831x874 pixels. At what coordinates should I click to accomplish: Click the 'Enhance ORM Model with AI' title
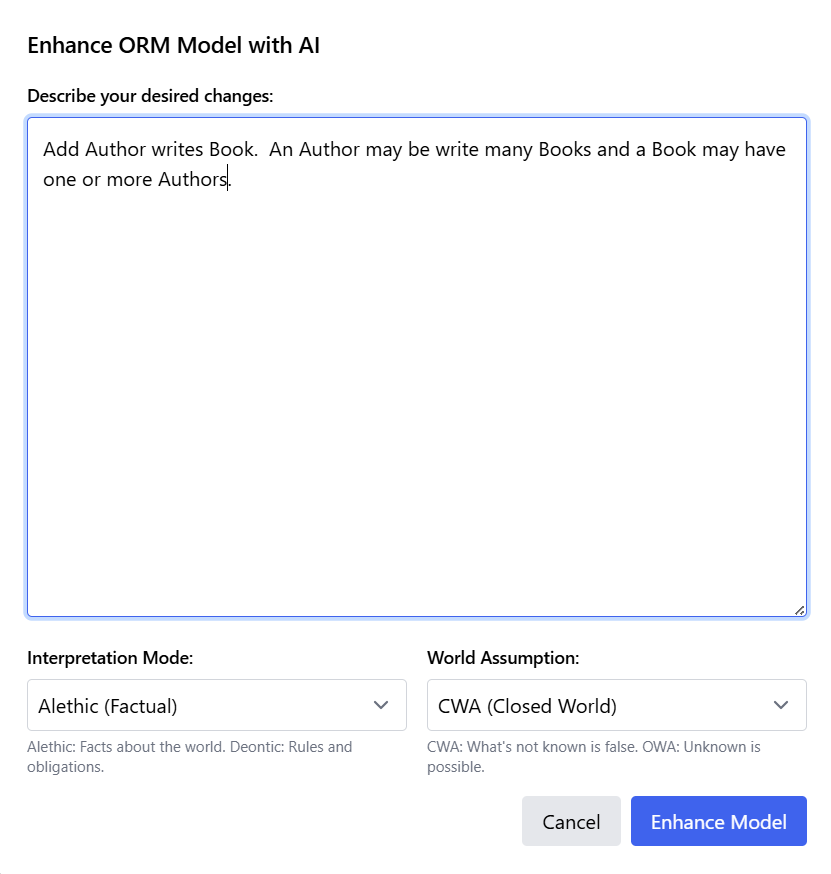click(174, 45)
